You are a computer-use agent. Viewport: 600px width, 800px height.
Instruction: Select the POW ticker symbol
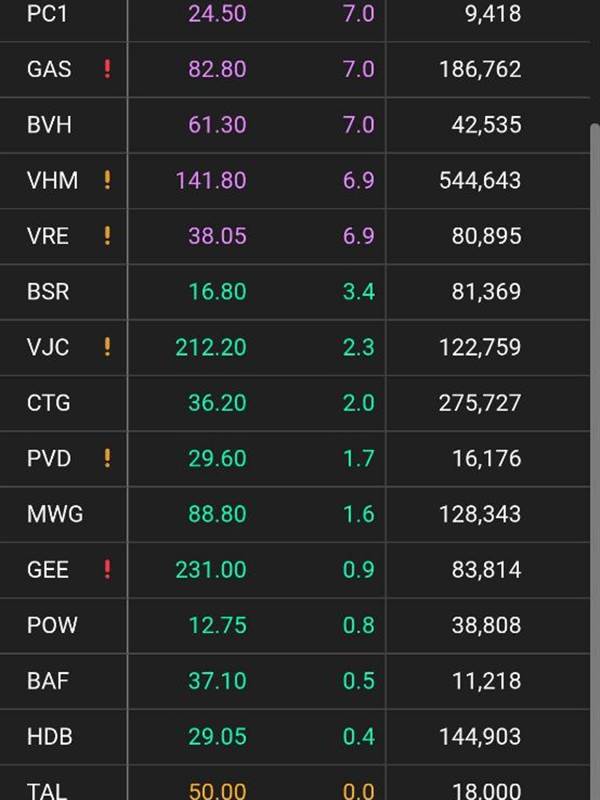(52, 625)
